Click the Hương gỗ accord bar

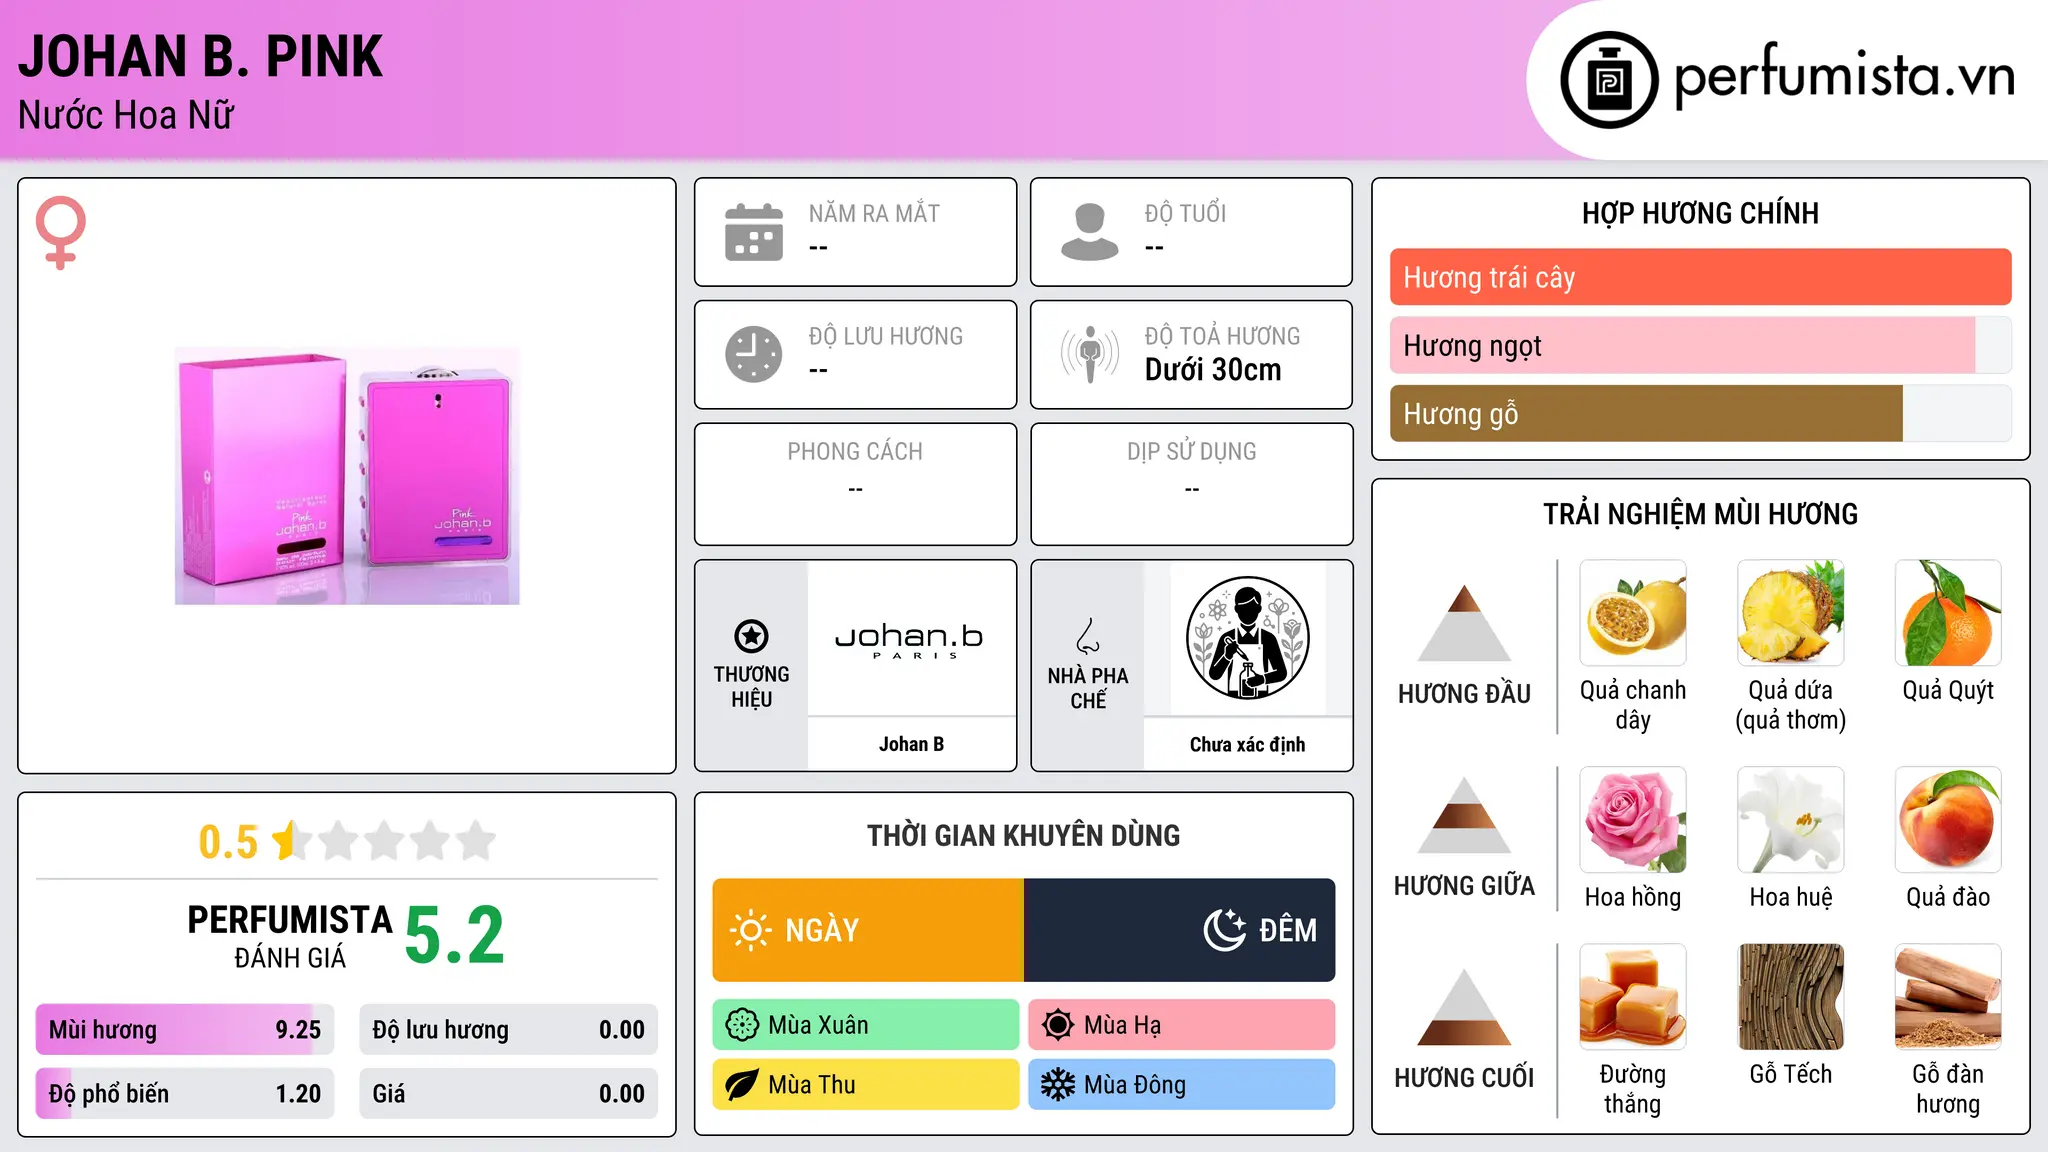coord(1700,413)
